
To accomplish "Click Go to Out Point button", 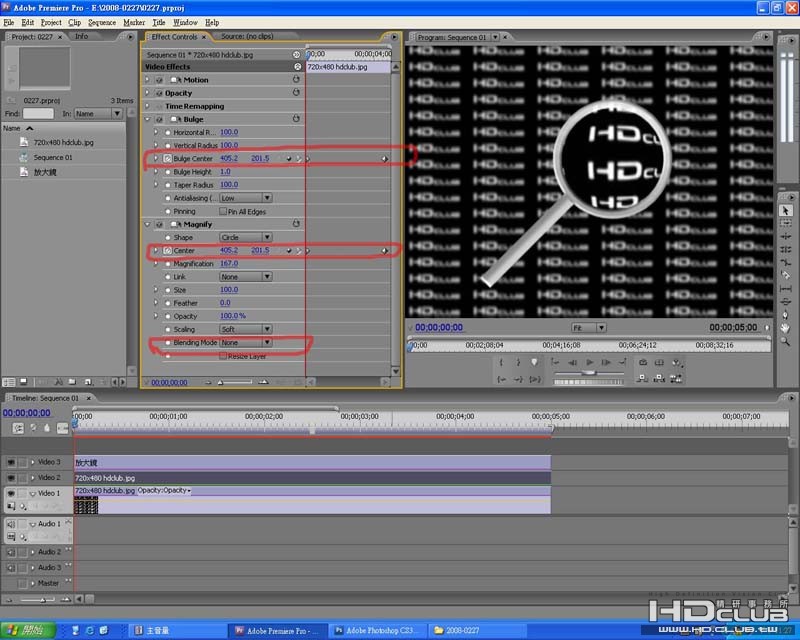I will (518, 379).
